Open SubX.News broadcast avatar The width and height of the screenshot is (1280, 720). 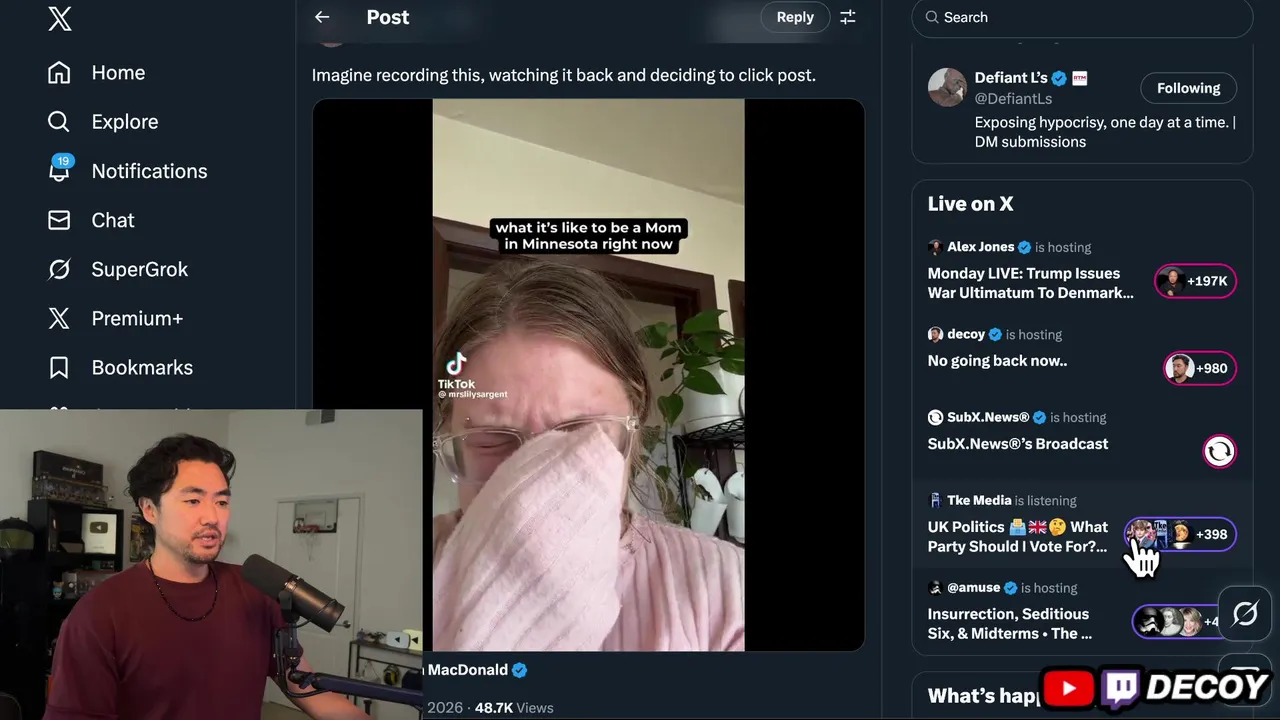pos(1219,451)
